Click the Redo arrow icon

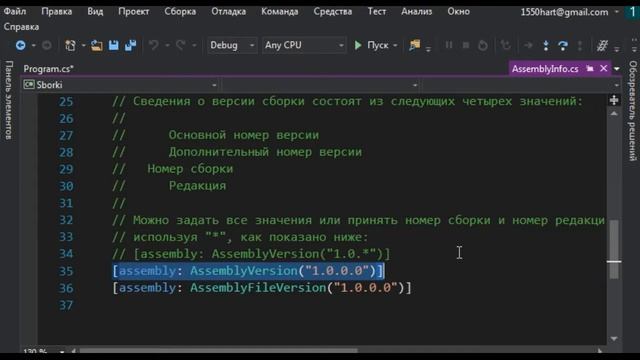coord(180,45)
